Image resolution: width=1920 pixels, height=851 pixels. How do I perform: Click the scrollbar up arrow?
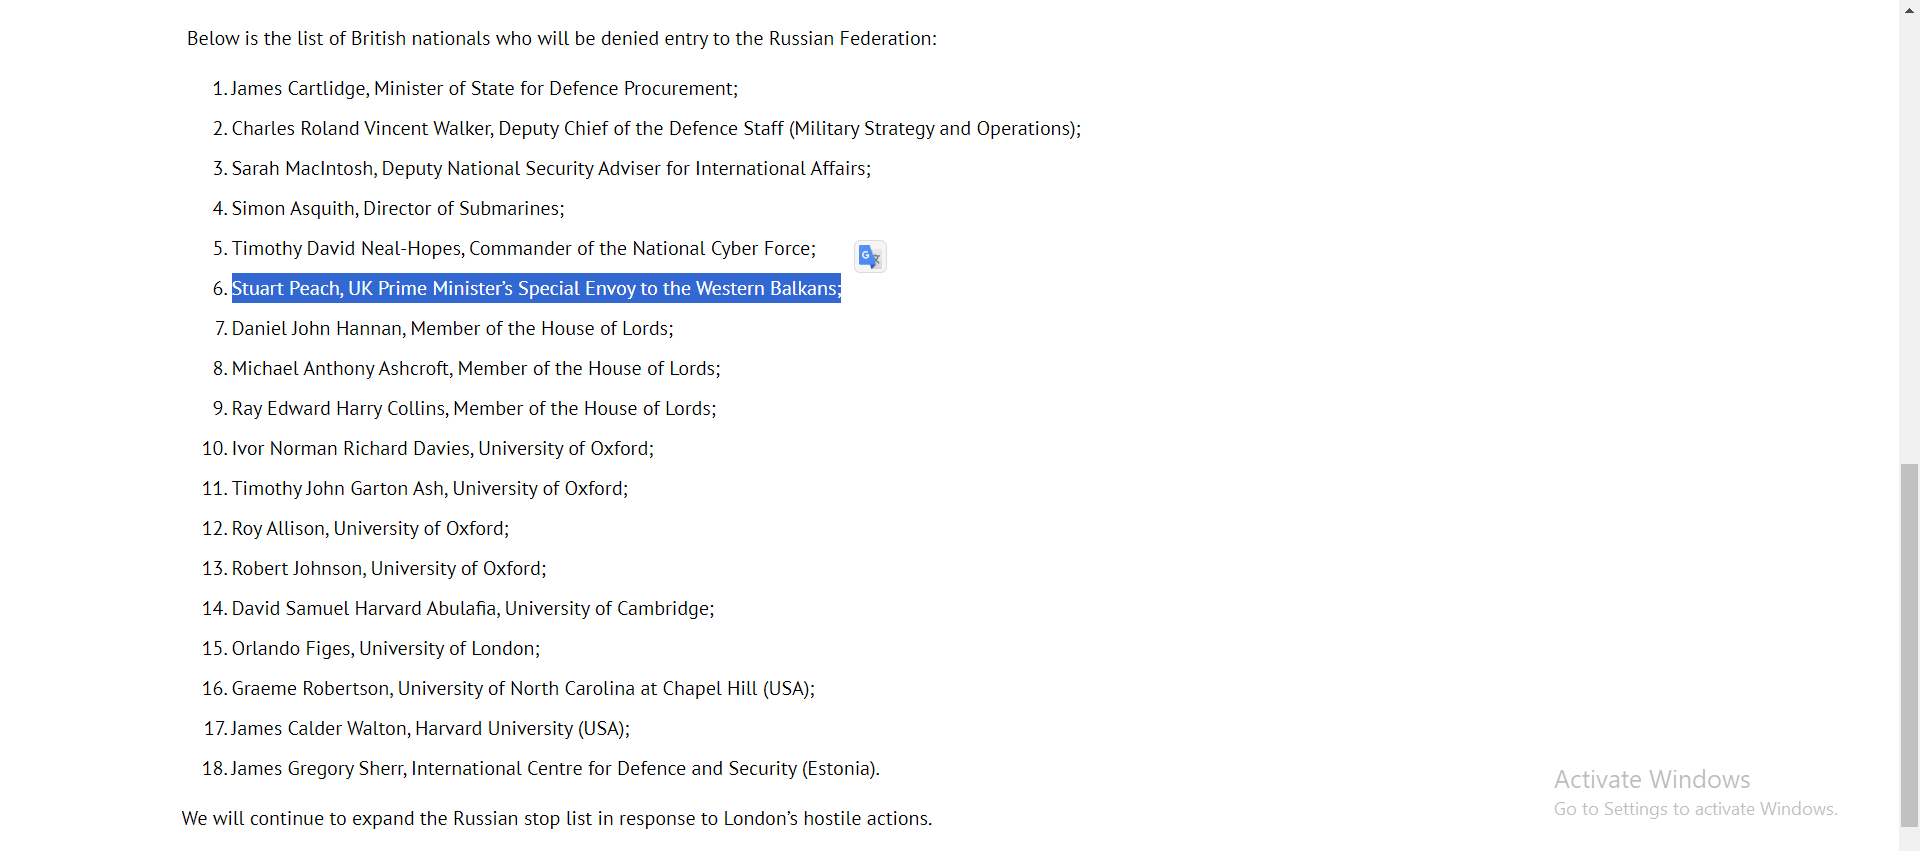click(1910, 8)
